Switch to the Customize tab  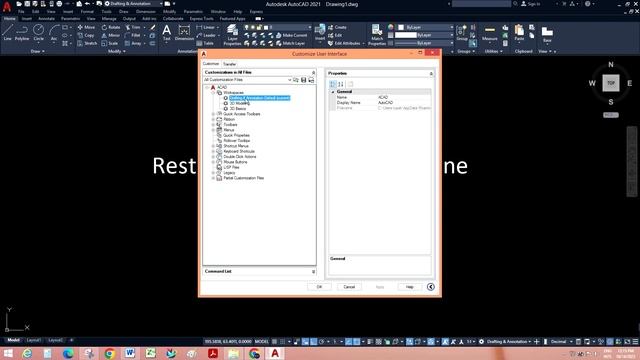211,64
